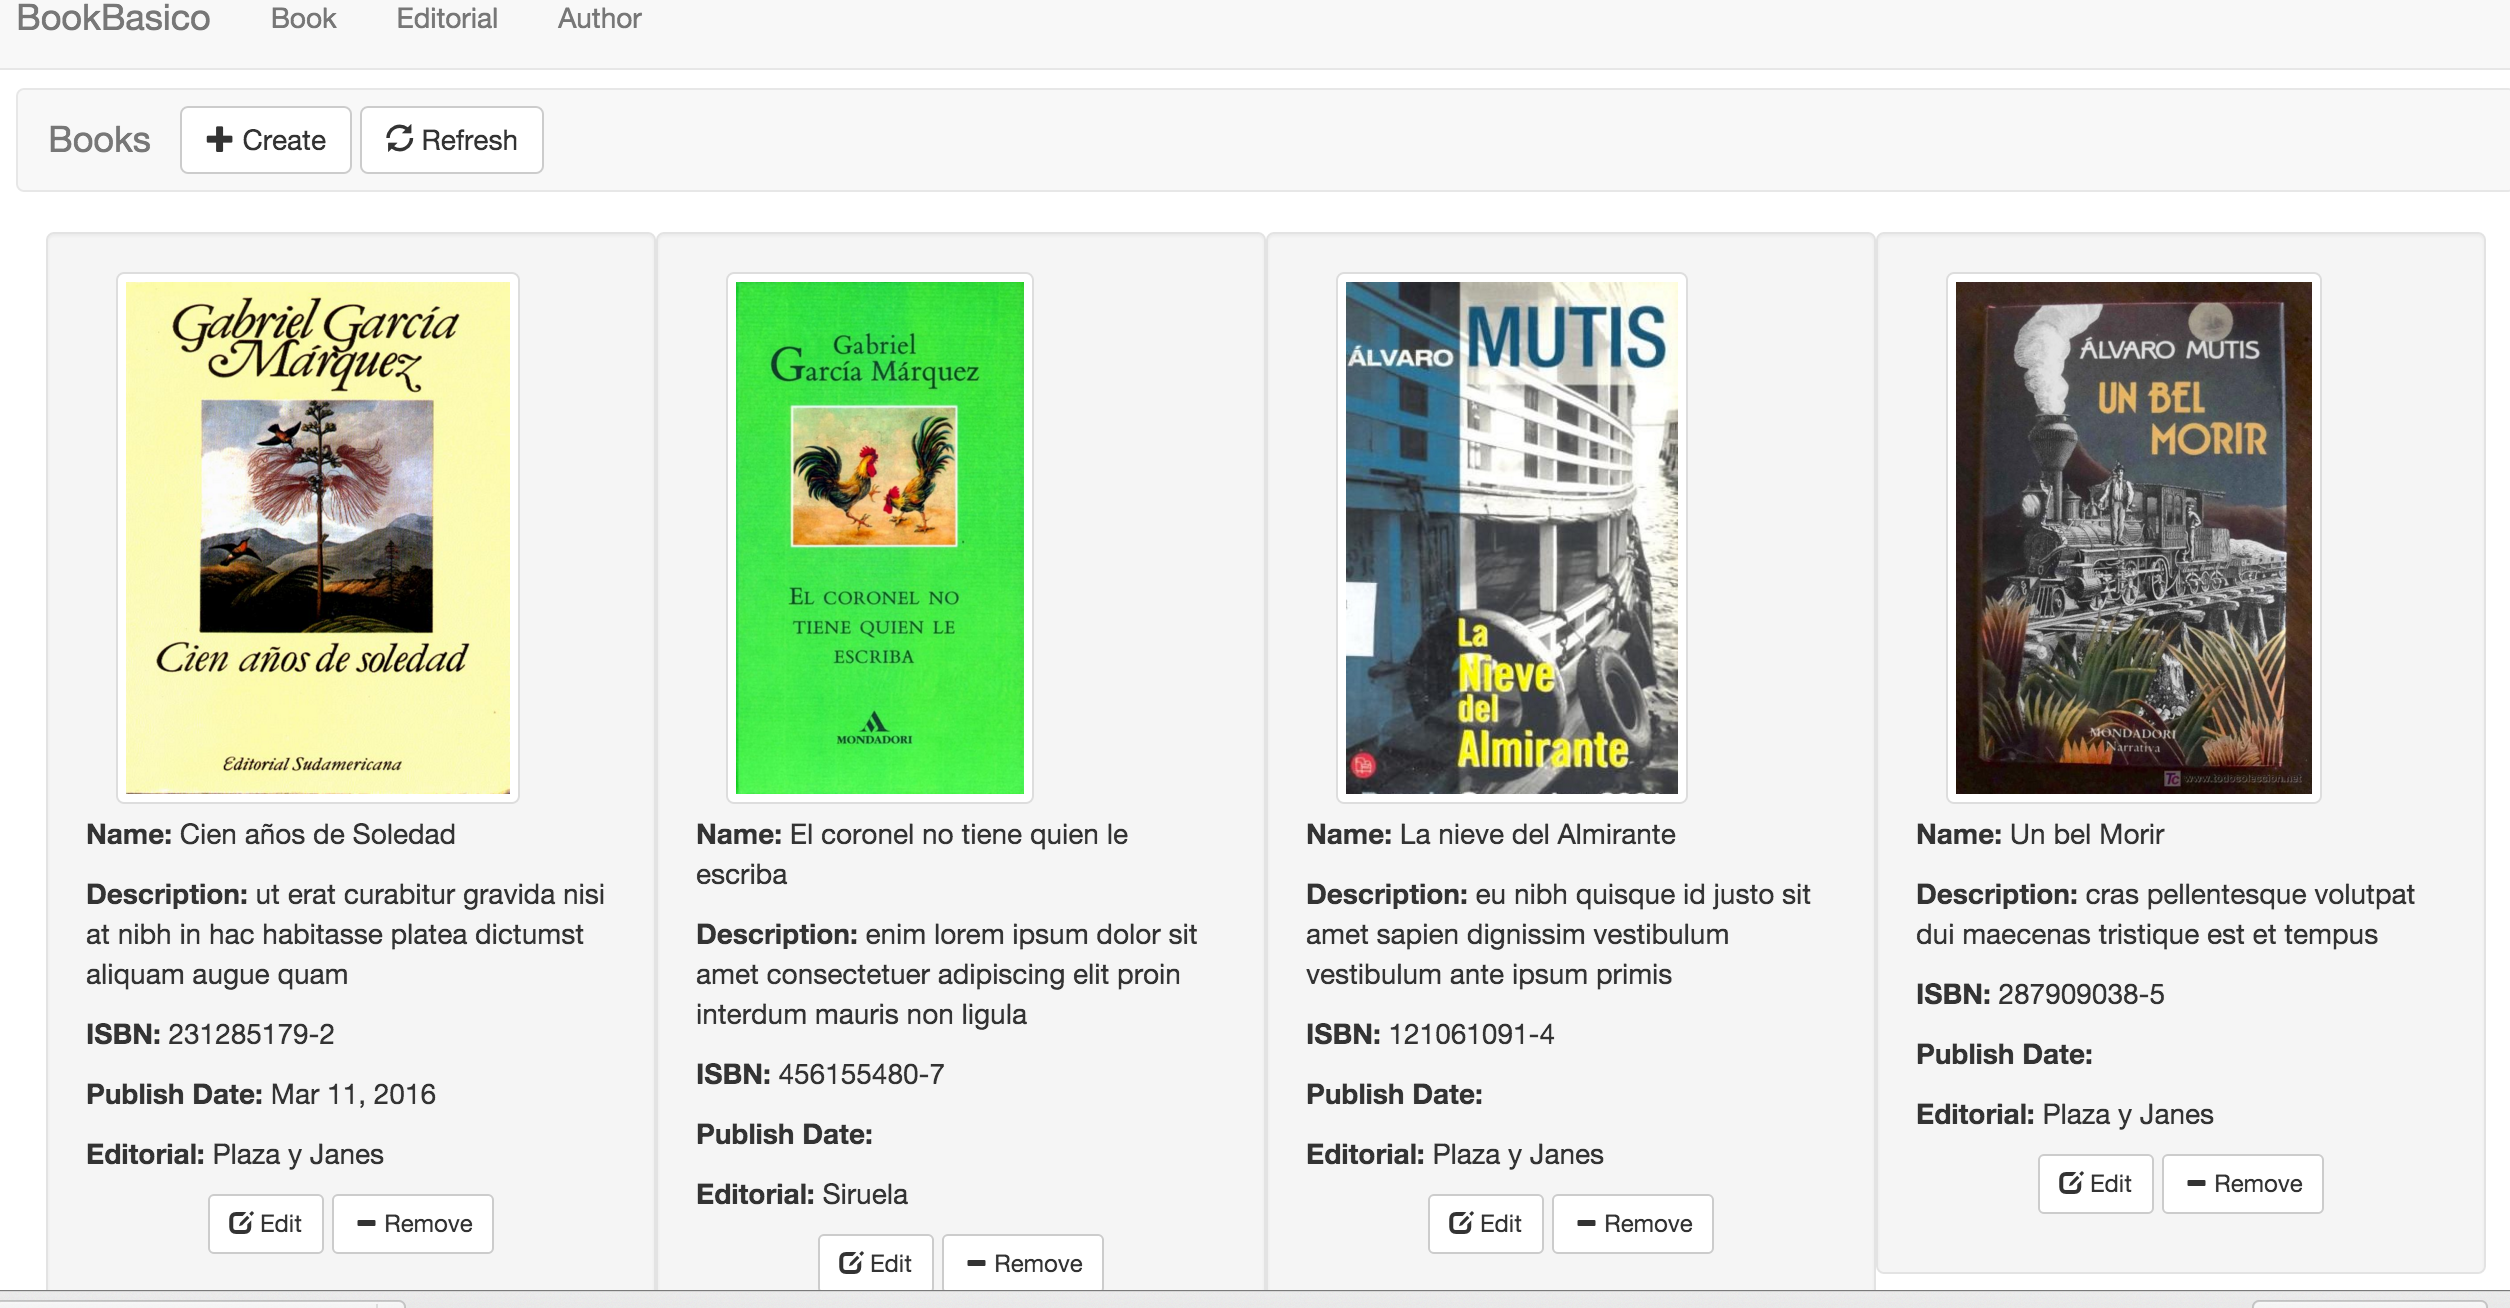Click the Create button label text
This screenshot has width=2510, height=1308.
click(x=284, y=140)
